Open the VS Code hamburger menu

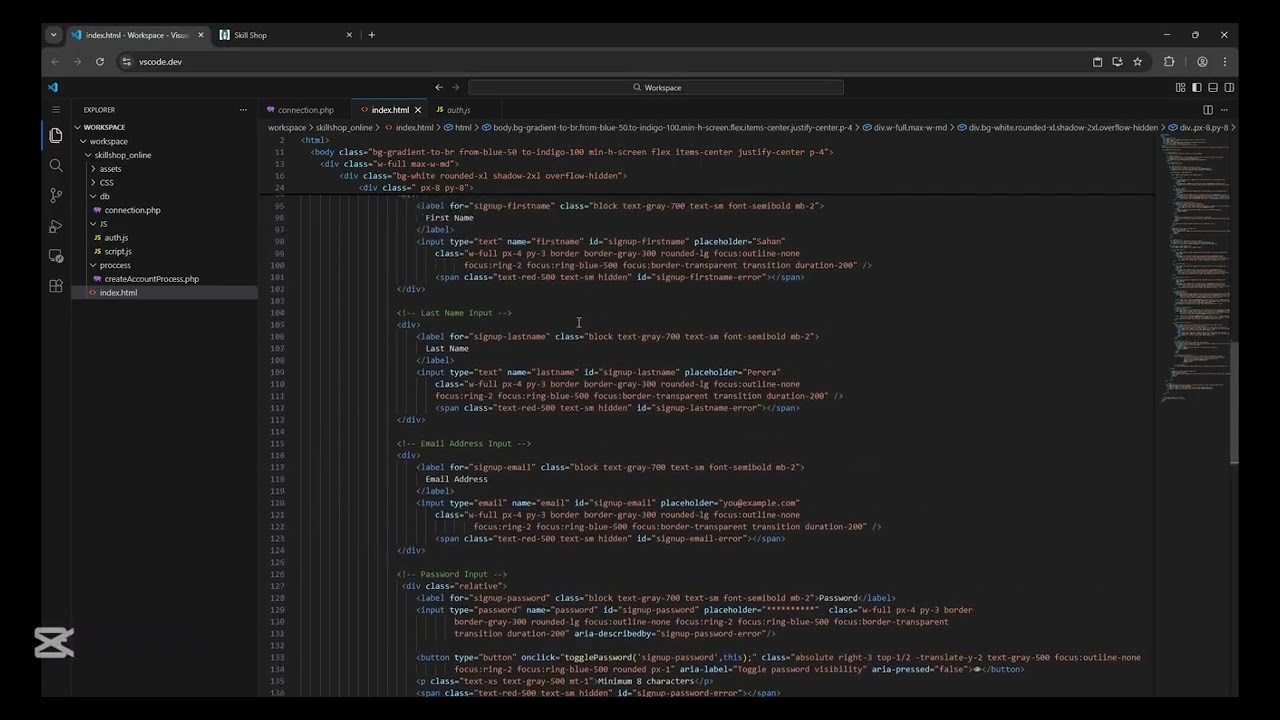pyautogui.click(x=56, y=110)
